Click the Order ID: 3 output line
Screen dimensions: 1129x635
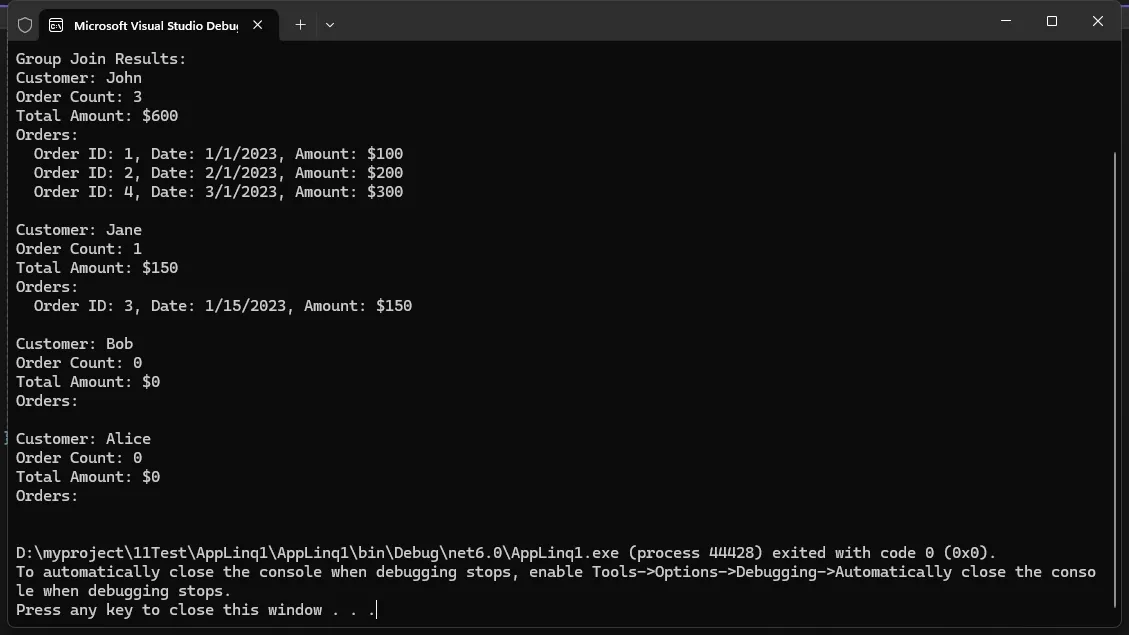coord(222,306)
